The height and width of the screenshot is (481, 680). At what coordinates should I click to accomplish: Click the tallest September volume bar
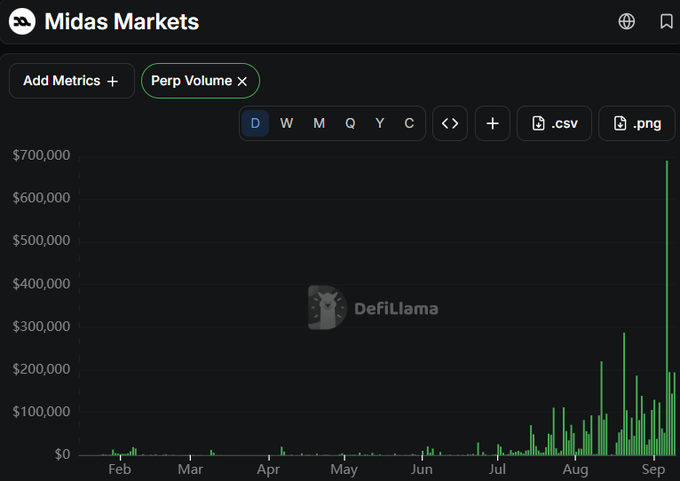click(x=667, y=308)
